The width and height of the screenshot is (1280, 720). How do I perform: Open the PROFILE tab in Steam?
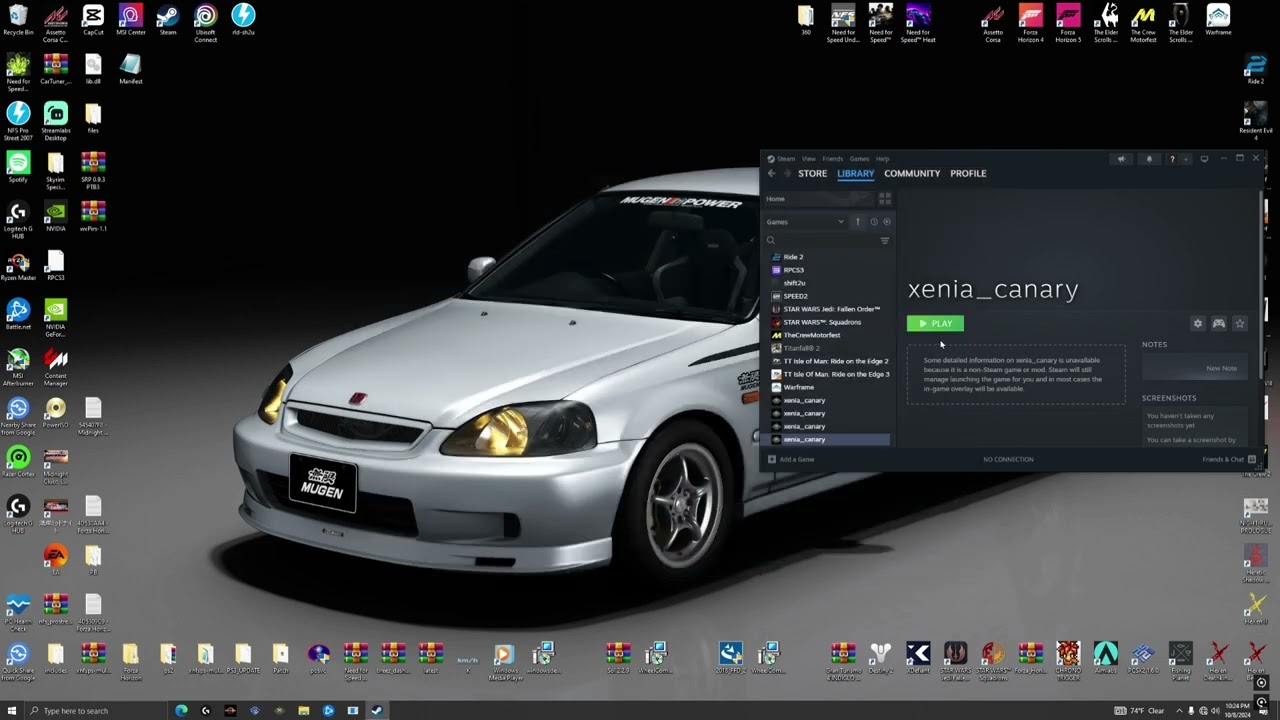point(968,173)
